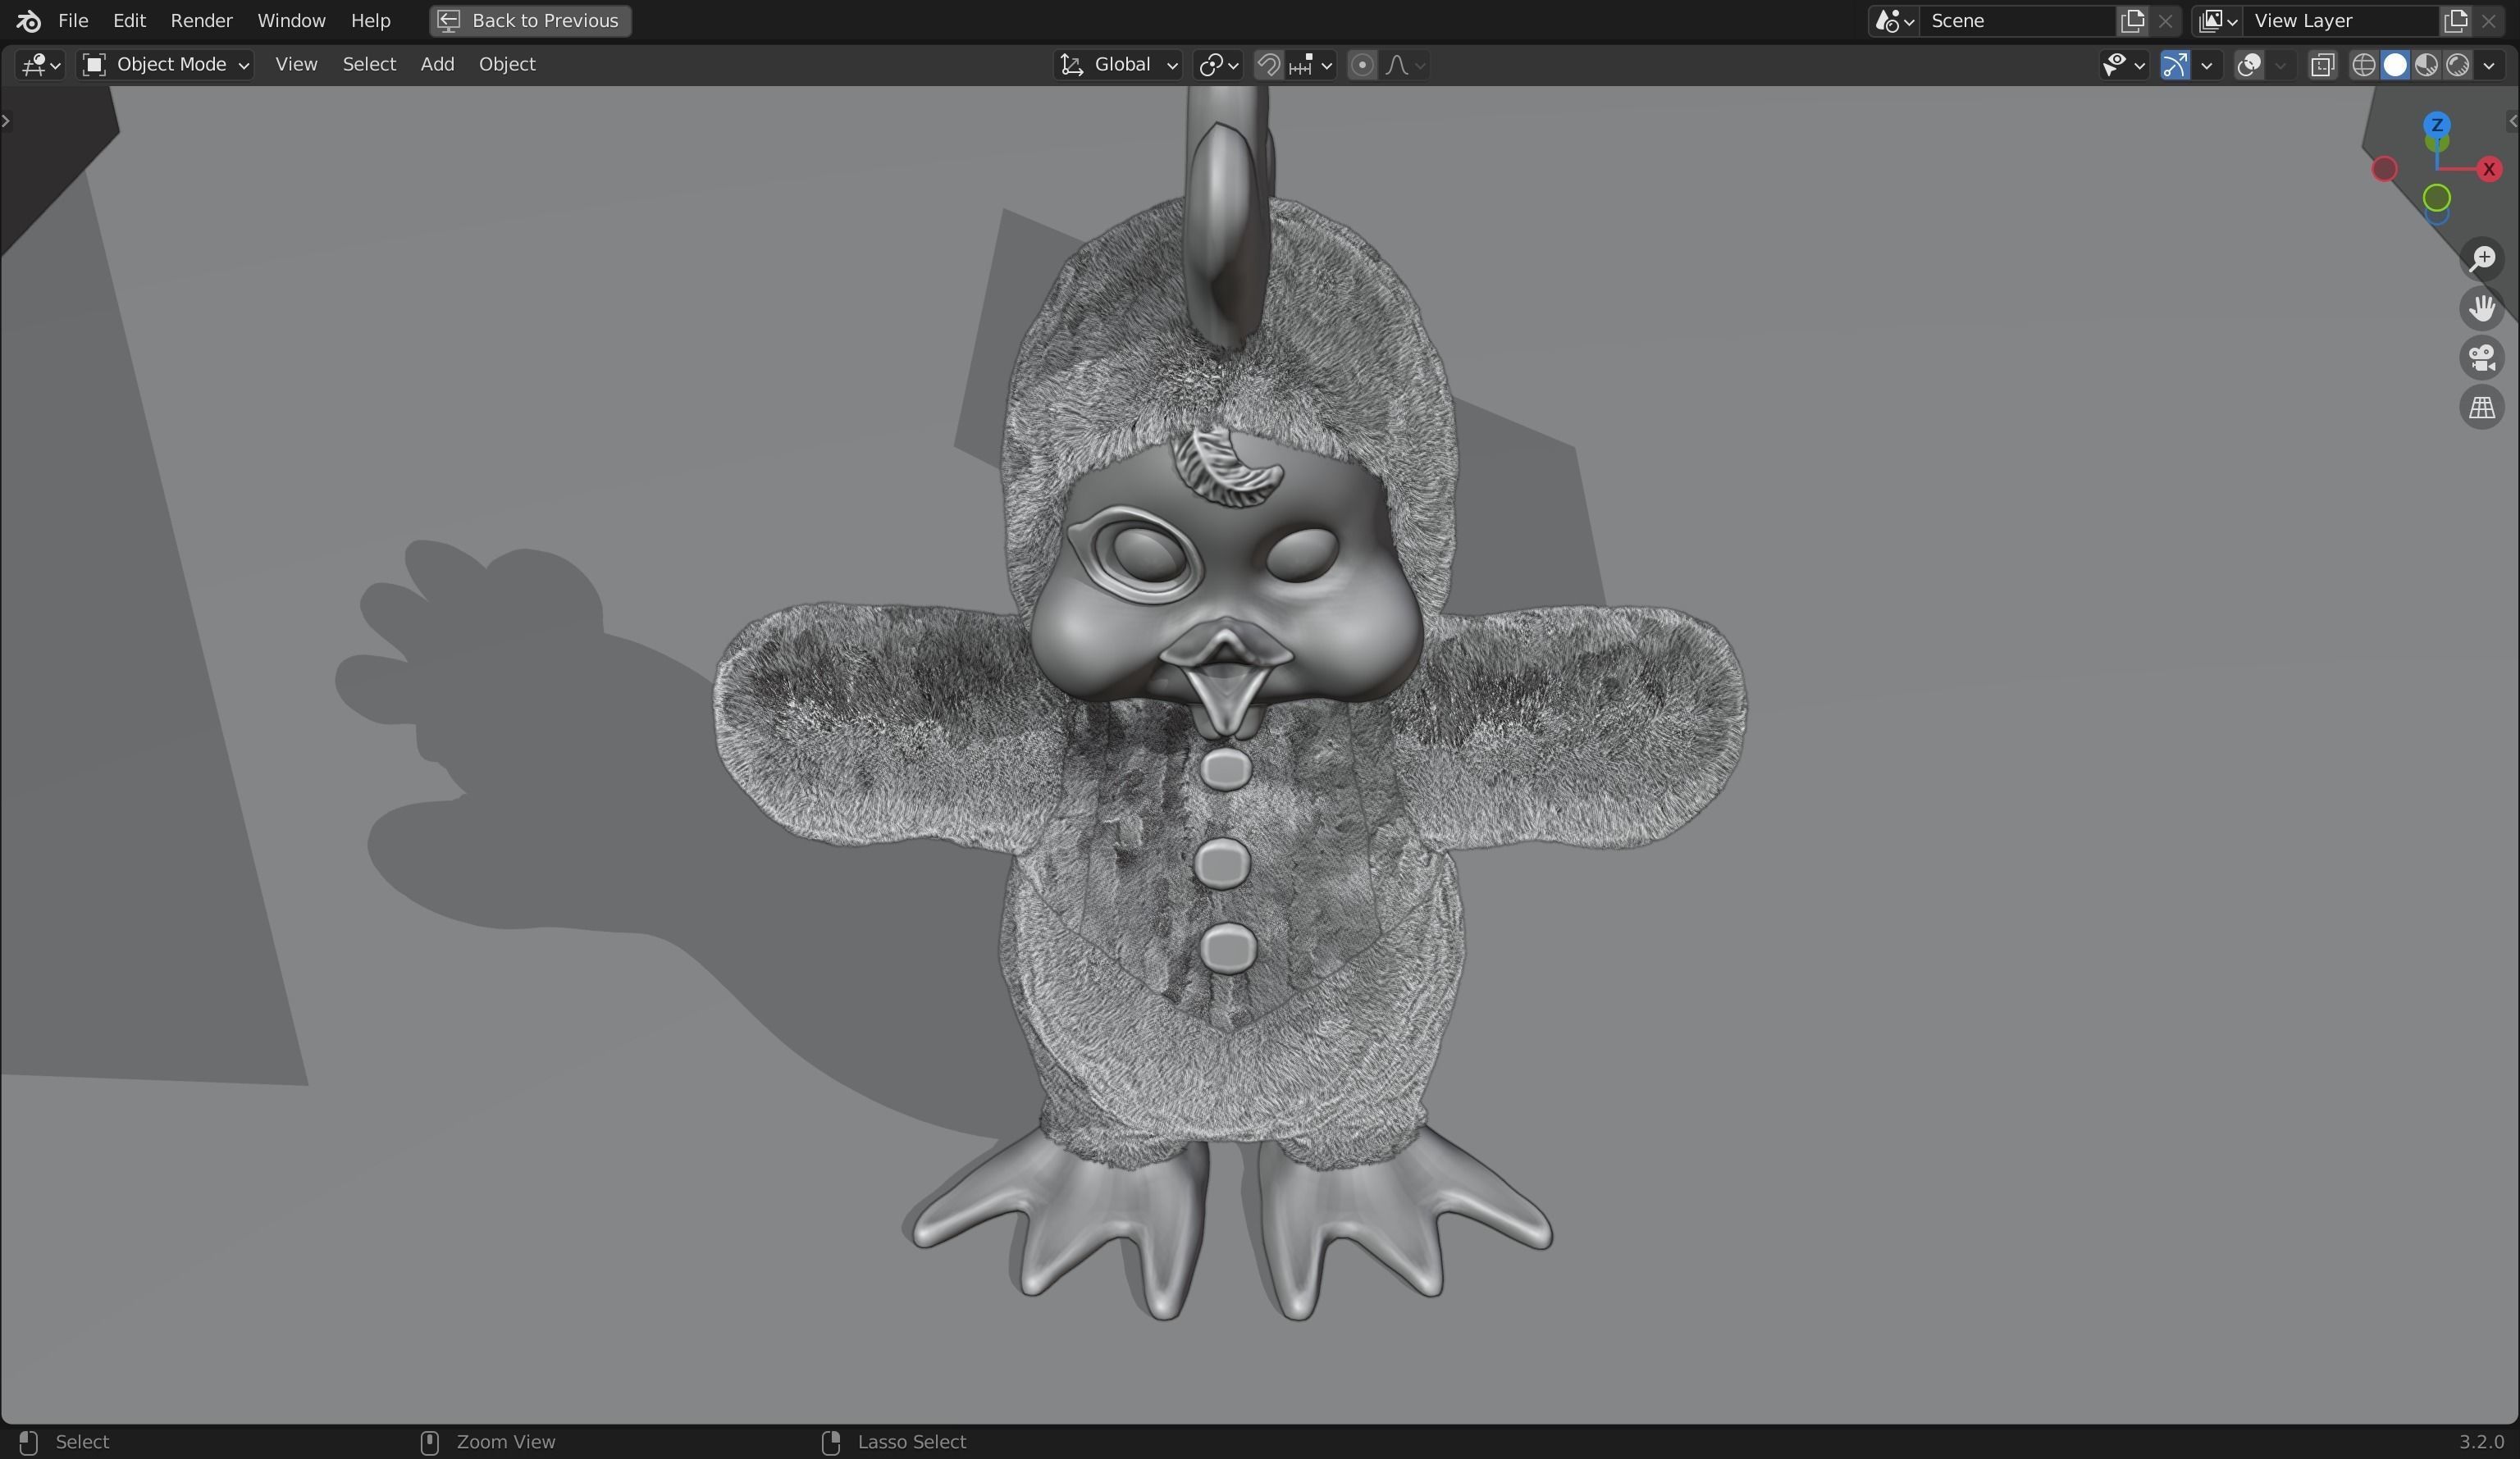This screenshot has width=2520, height=1459.
Task: Click the pan hand viewport icon
Action: pos(2482,308)
